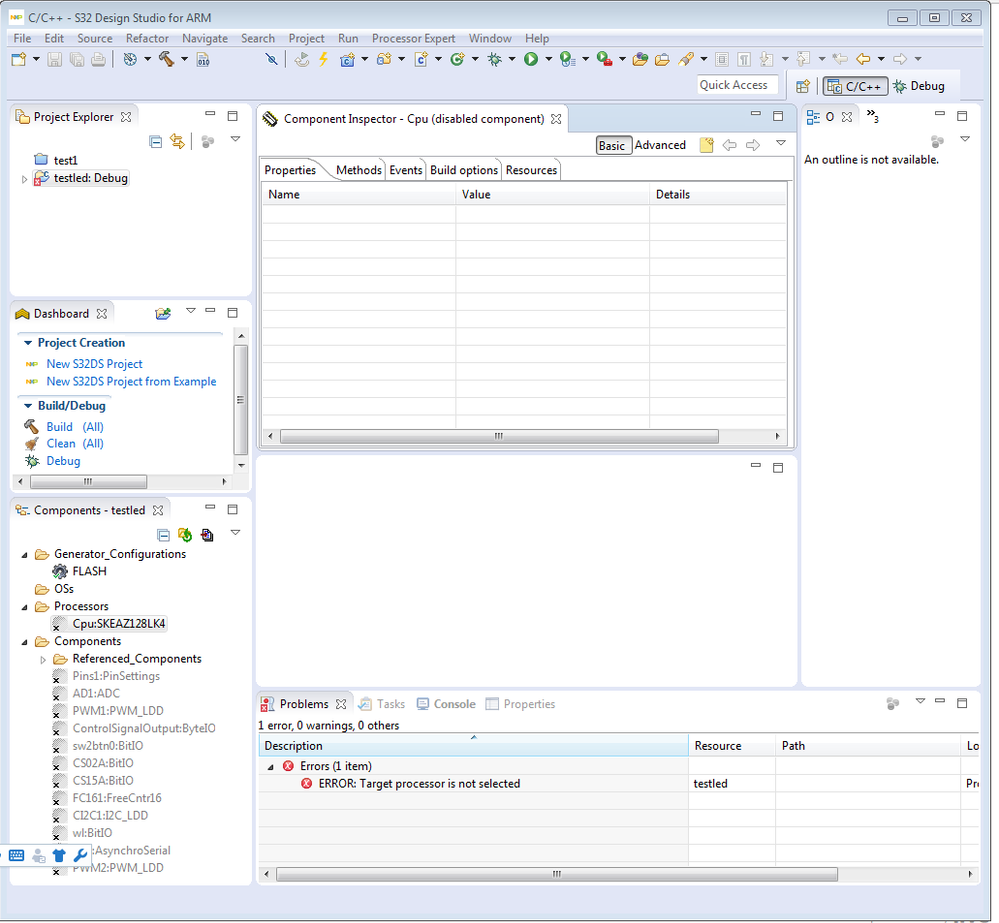Click the Dashboard open project icon
The width and height of the screenshot is (999, 923).
pyautogui.click(x=163, y=313)
